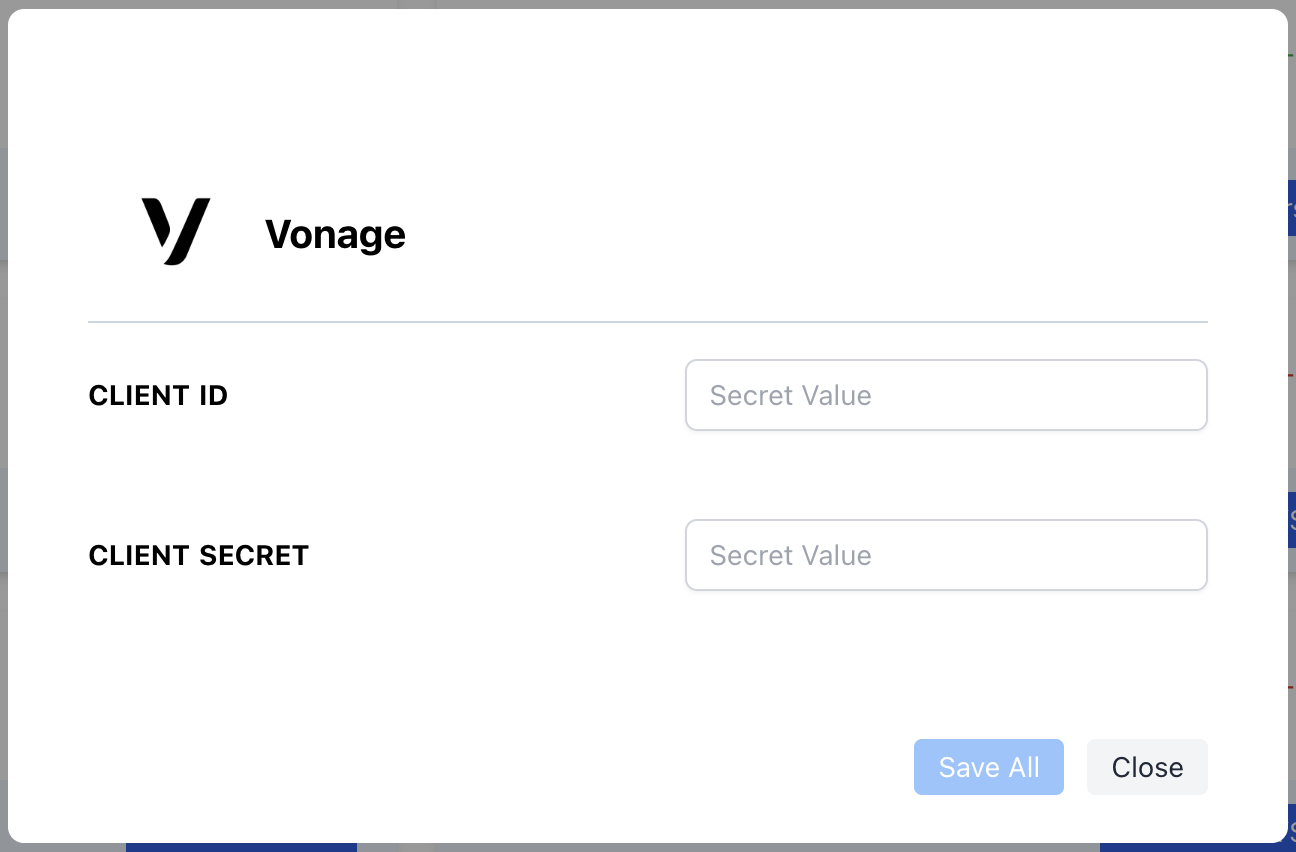Image resolution: width=1296 pixels, height=852 pixels.
Task: Focus the Client Secret secret input
Action: point(946,555)
